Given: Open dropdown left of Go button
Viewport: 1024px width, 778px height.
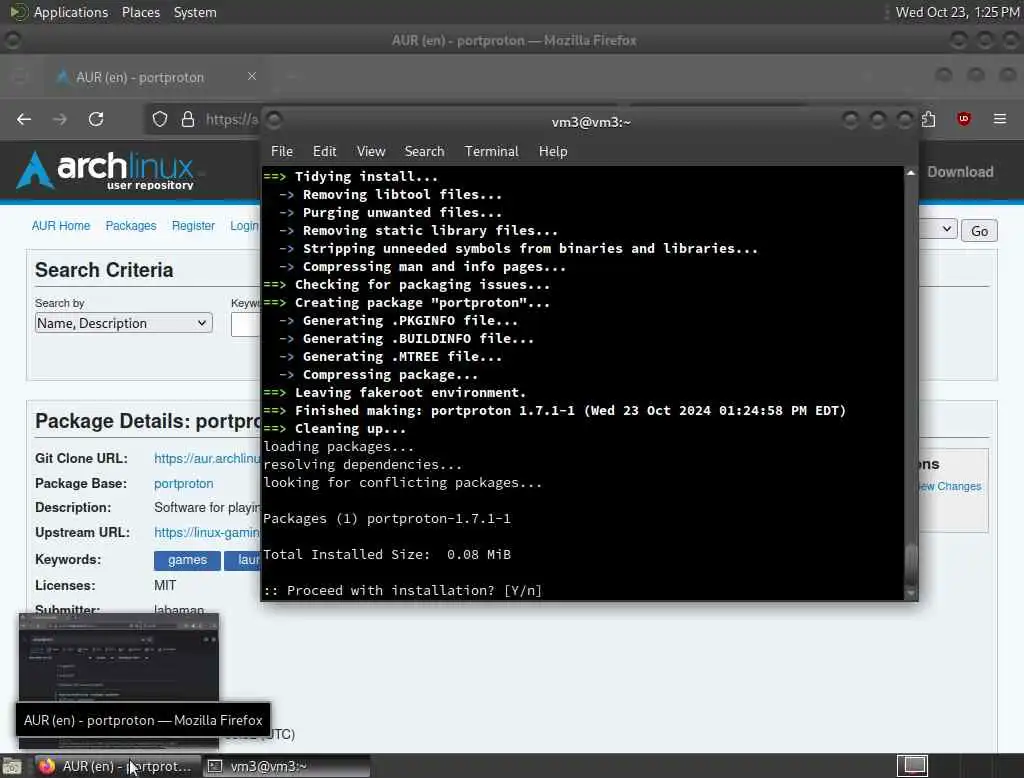Looking at the screenshot, I should [x=938, y=229].
